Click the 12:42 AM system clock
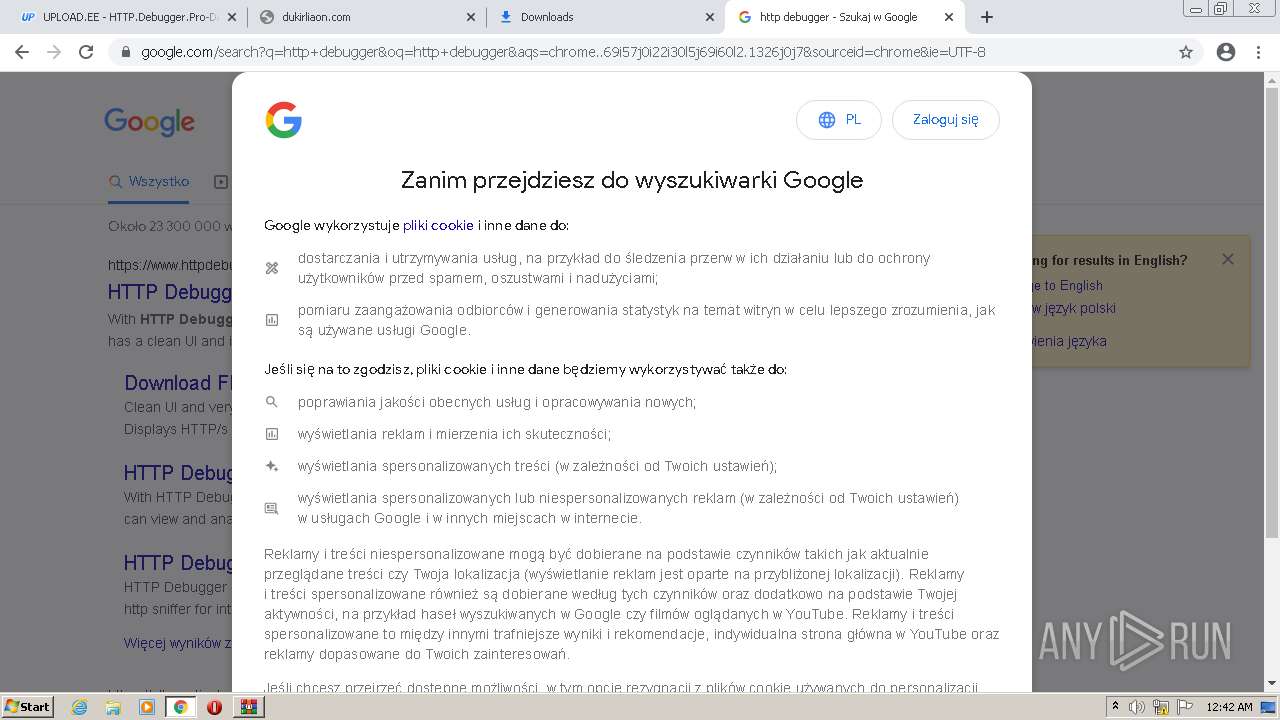The width and height of the screenshot is (1280, 720). [x=1229, y=707]
